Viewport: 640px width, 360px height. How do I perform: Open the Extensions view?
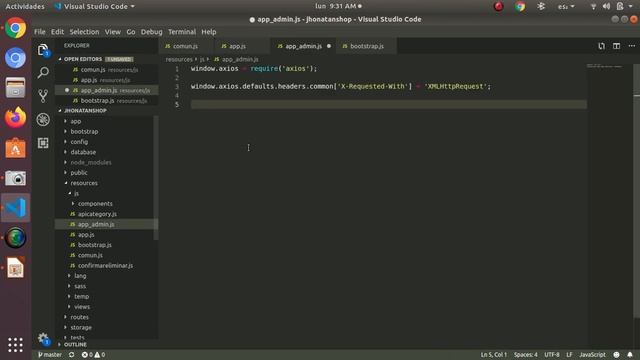(43, 142)
